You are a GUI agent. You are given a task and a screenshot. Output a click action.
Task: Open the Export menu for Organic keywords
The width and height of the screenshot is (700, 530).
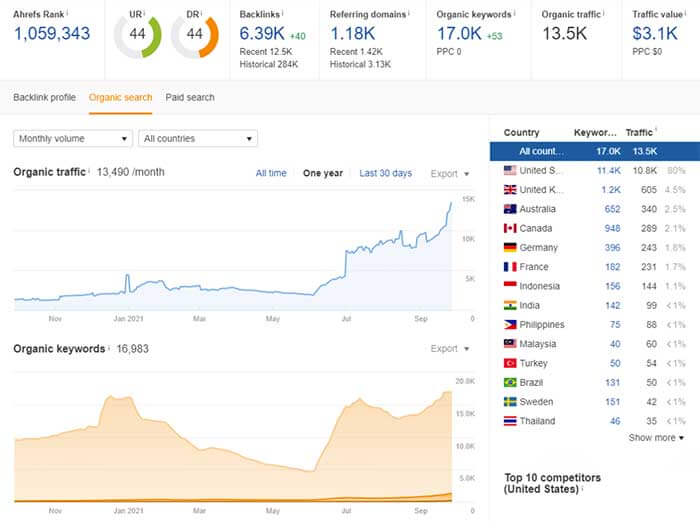click(x=450, y=349)
